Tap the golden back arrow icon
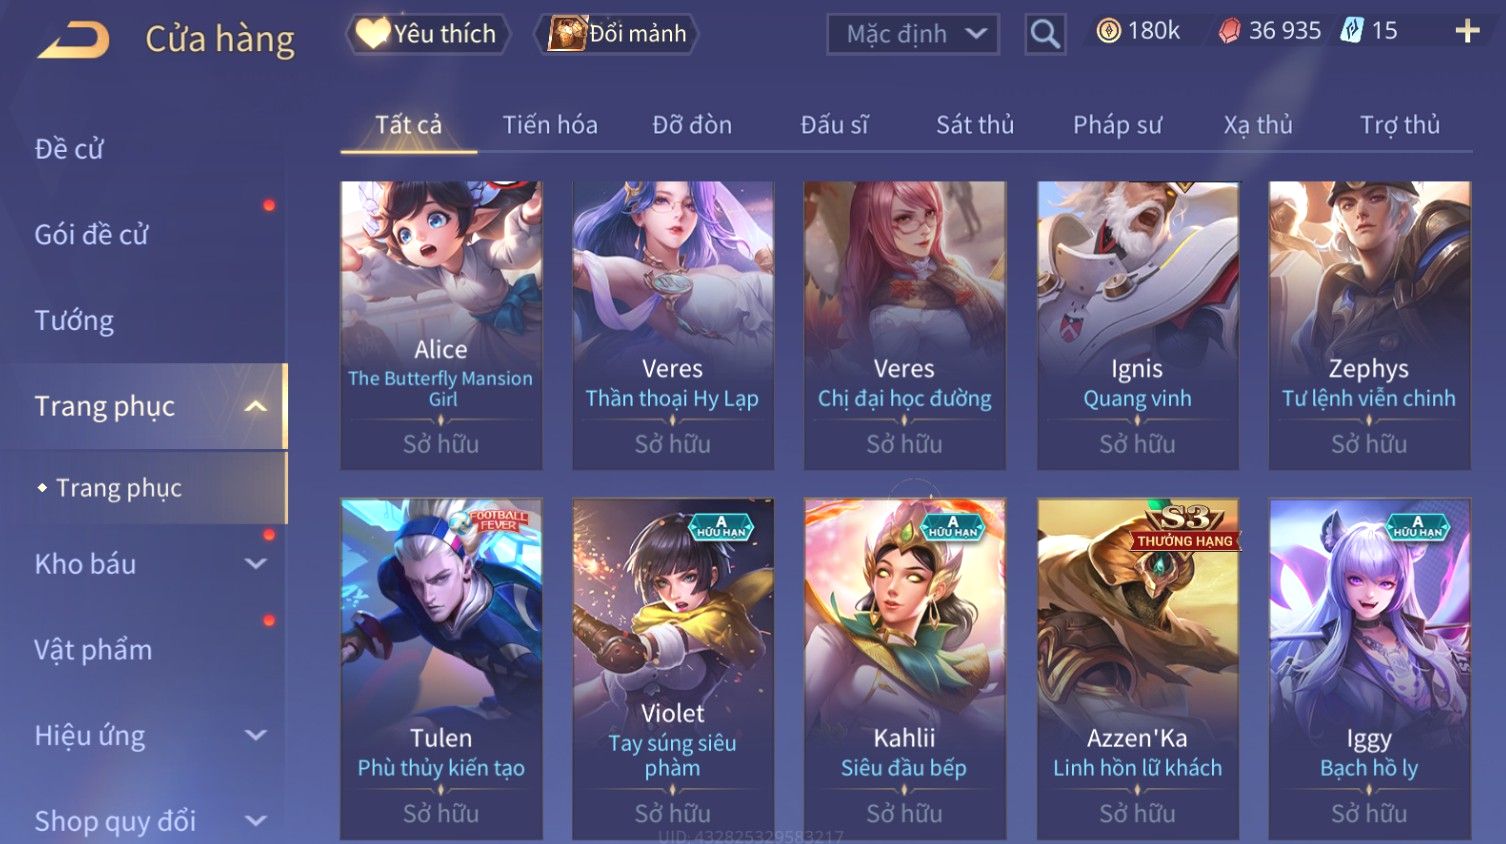Image resolution: width=1506 pixels, height=844 pixels. click(74, 40)
